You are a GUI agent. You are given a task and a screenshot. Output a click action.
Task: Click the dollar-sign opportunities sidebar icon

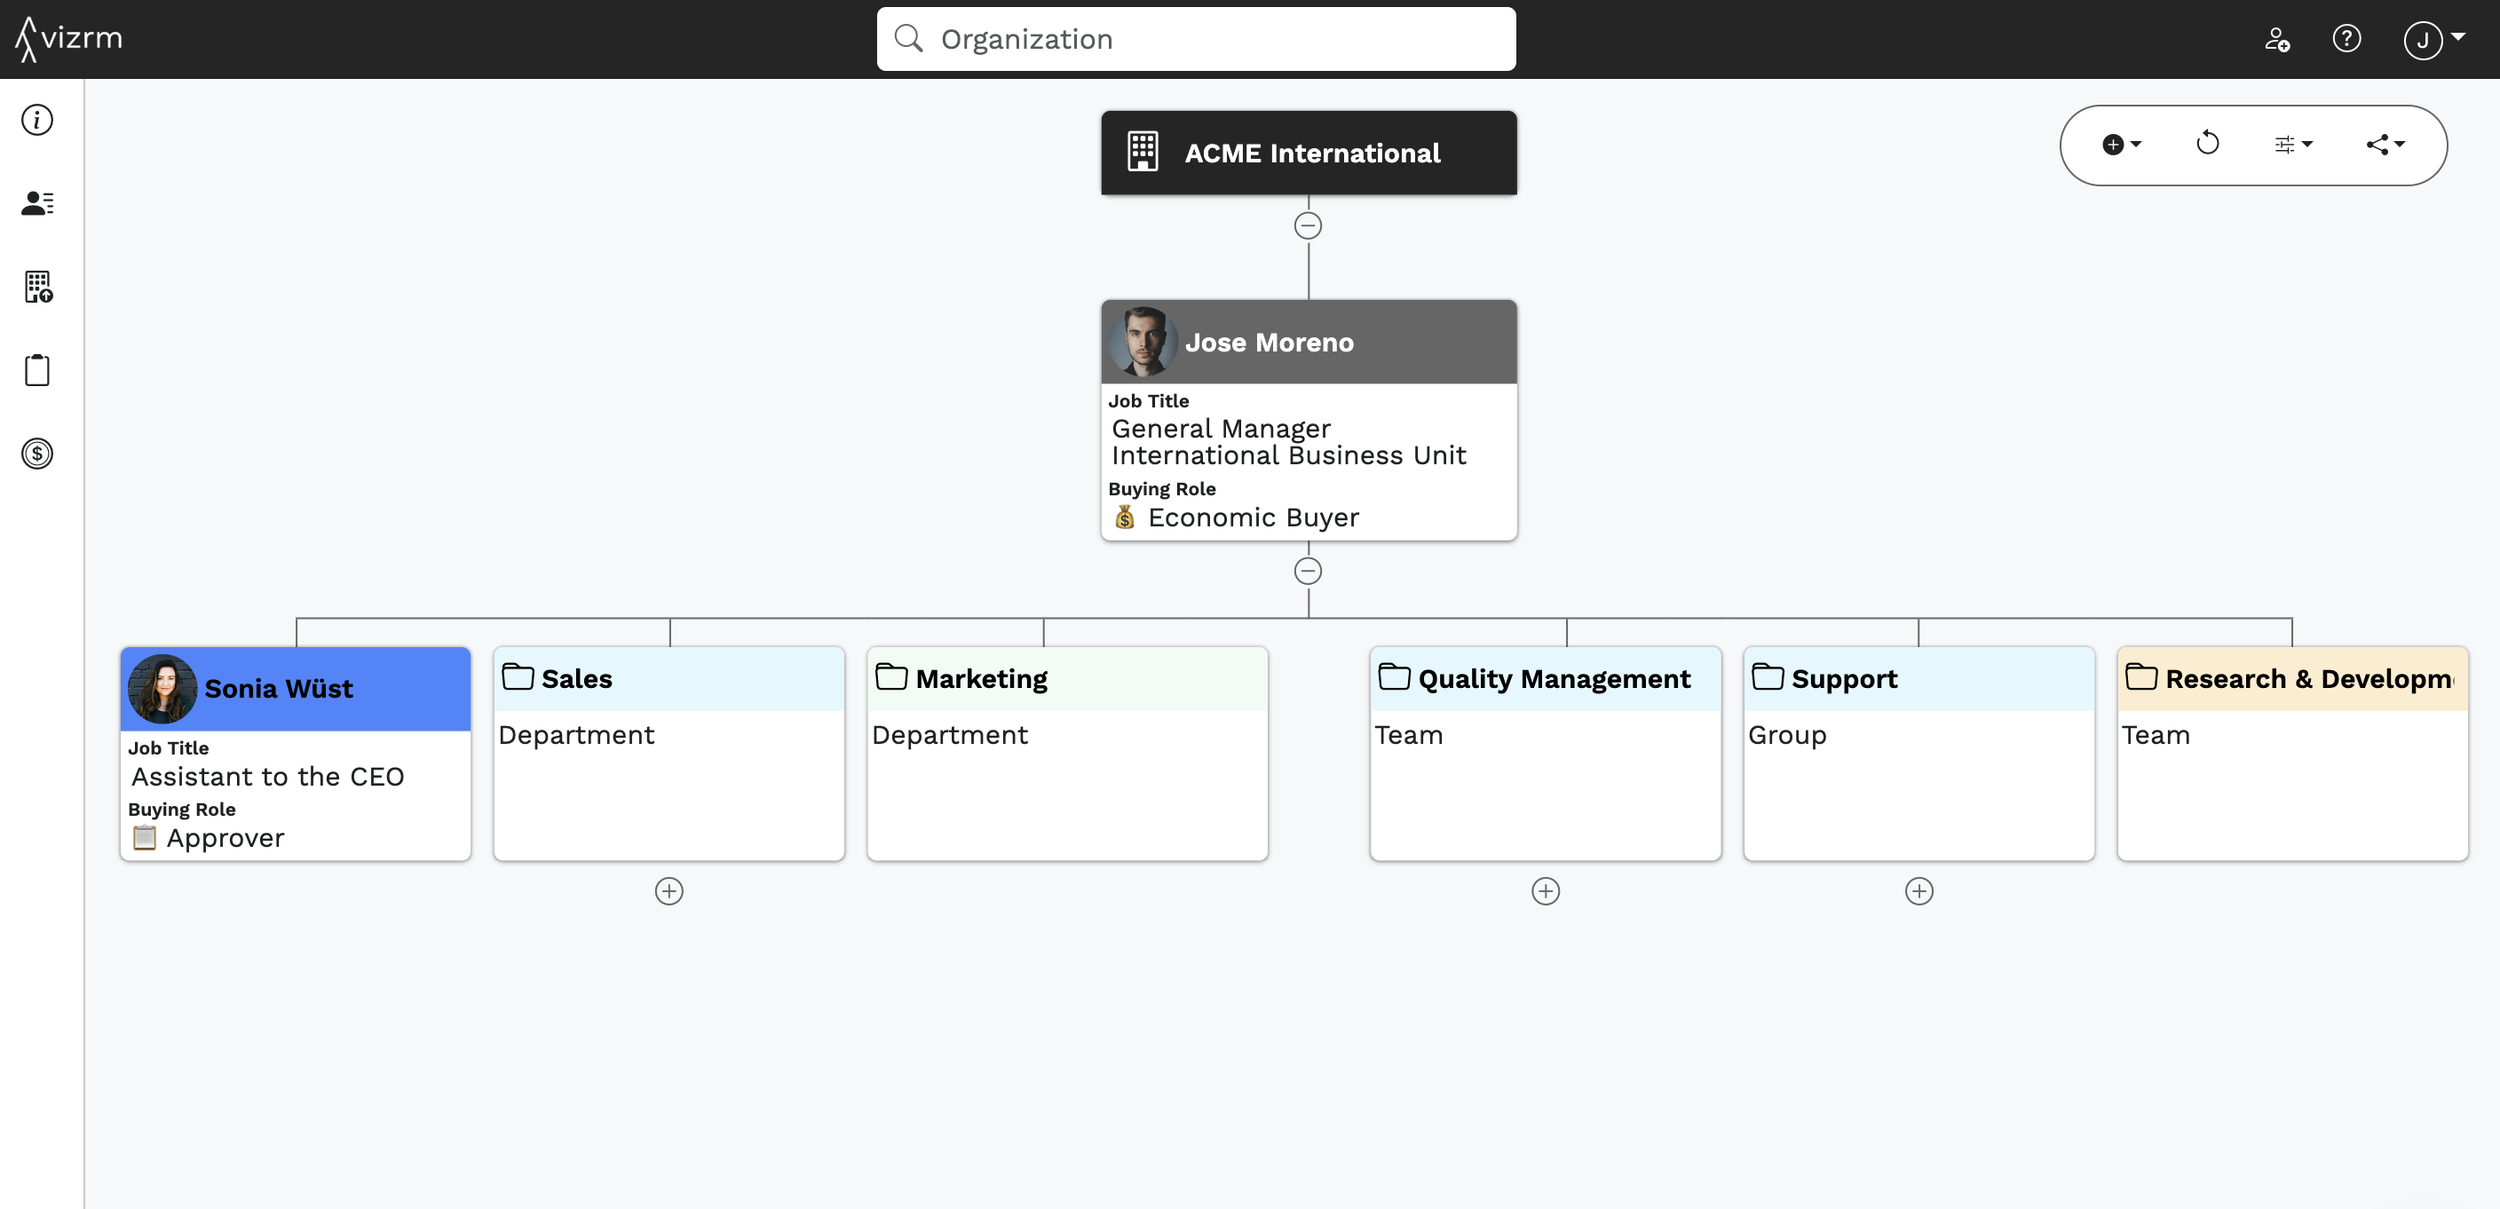pos(37,454)
